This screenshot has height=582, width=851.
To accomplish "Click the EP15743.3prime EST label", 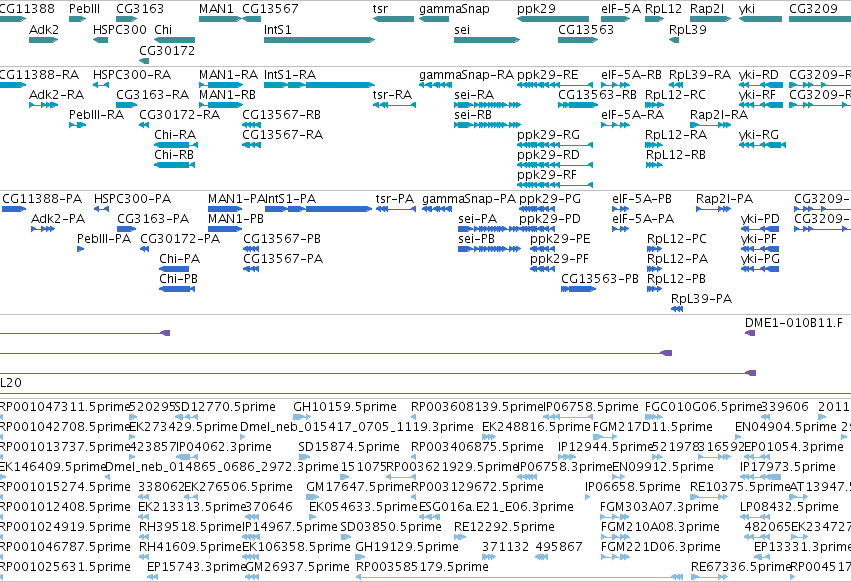I will pos(196,567).
